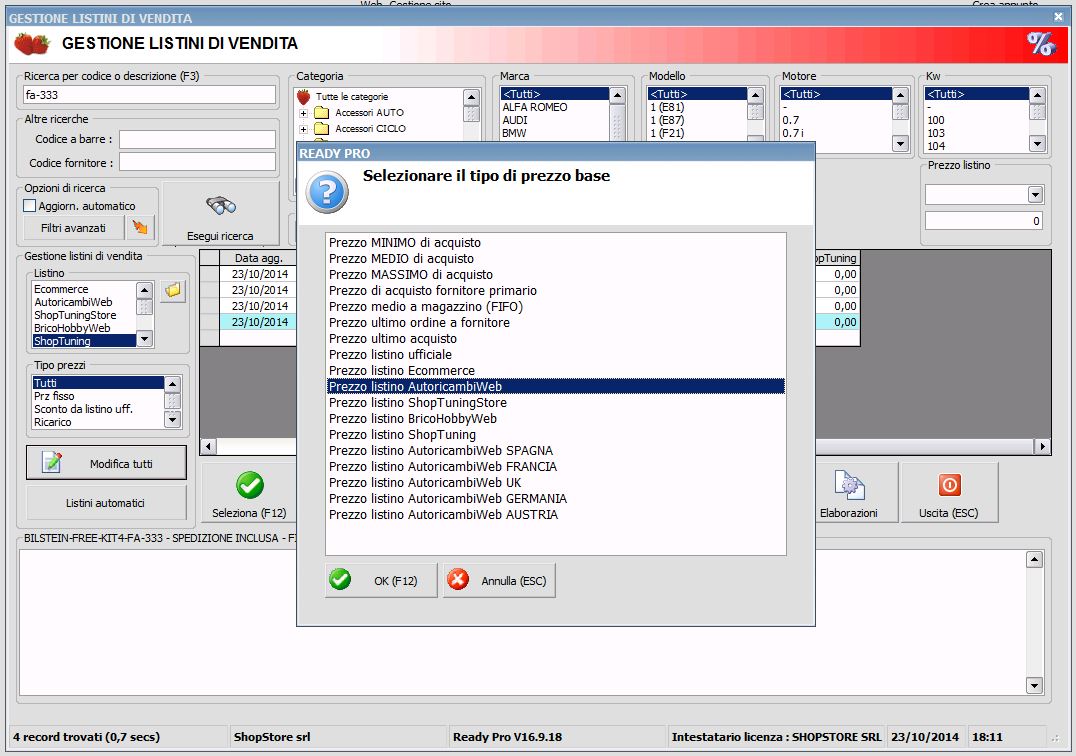Open Elaborazioni document gear icon

click(x=849, y=485)
